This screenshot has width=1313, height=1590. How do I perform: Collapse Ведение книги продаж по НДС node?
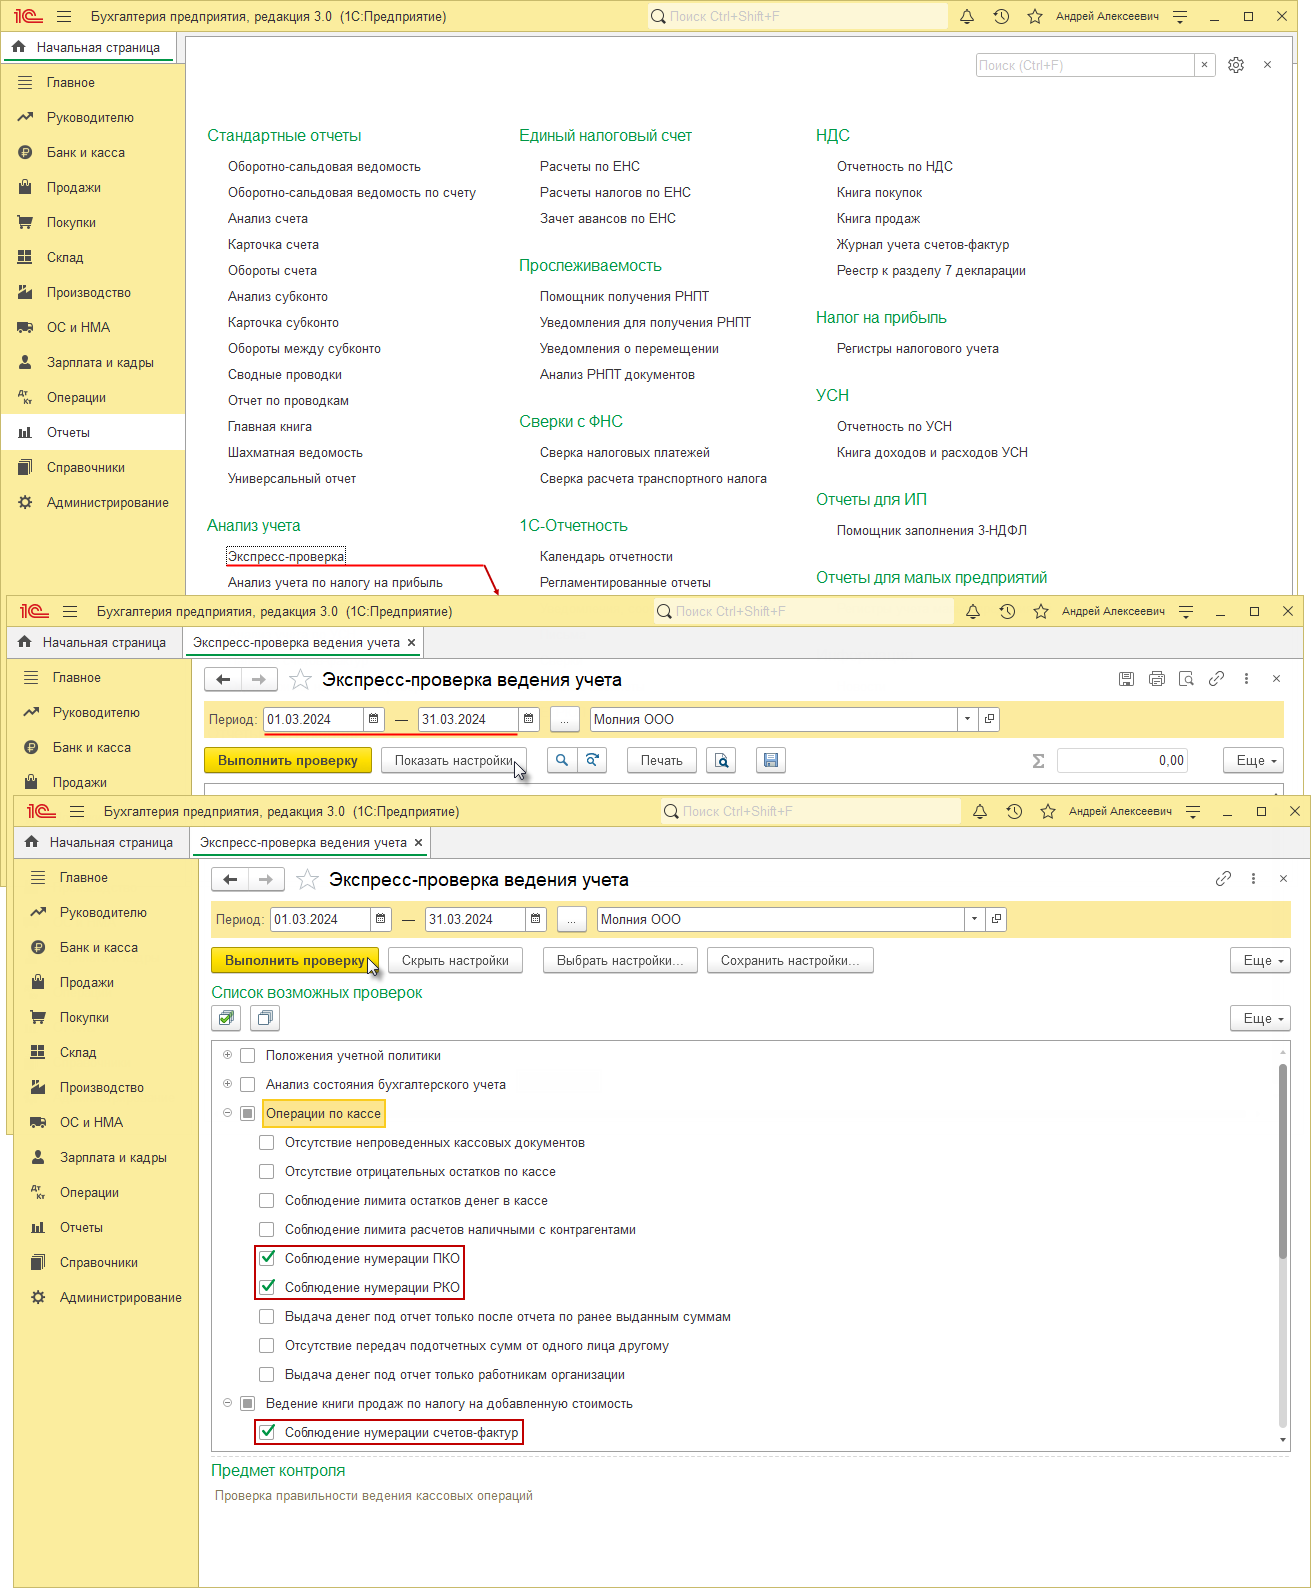tap(227, 1403)
